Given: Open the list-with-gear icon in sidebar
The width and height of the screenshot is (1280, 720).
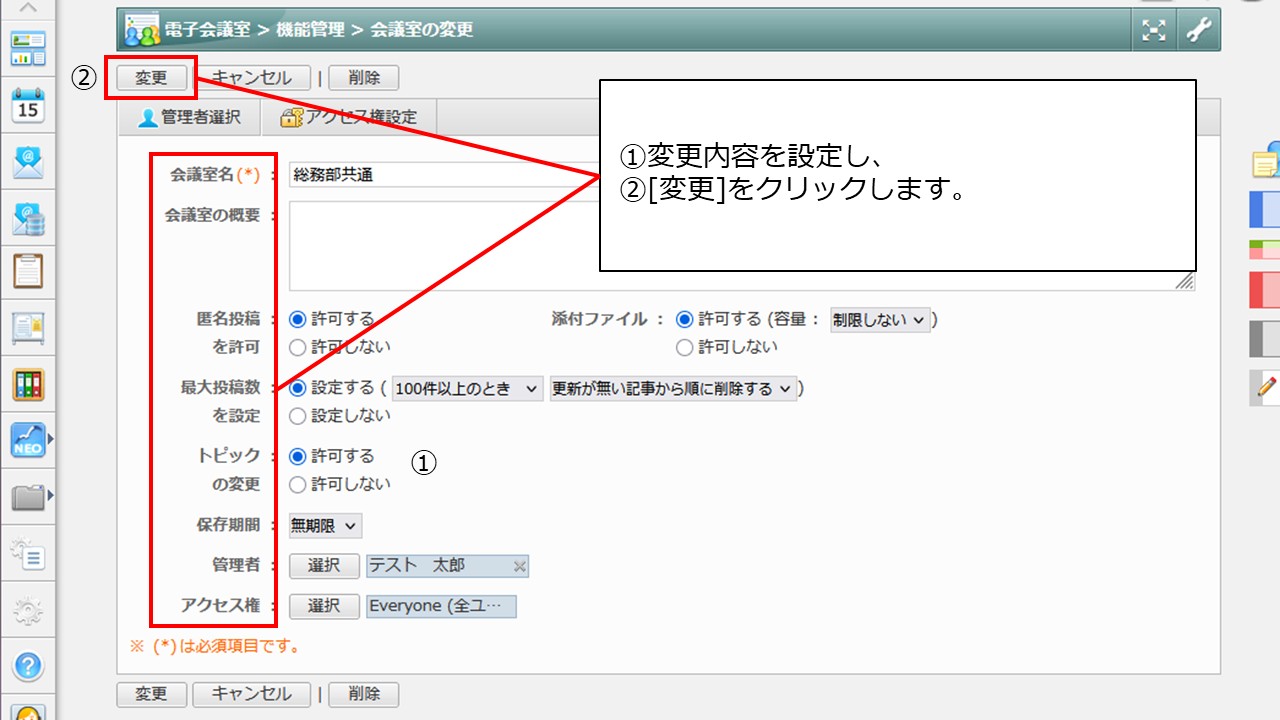Looking at the screenshot, I should pos(28,552).
